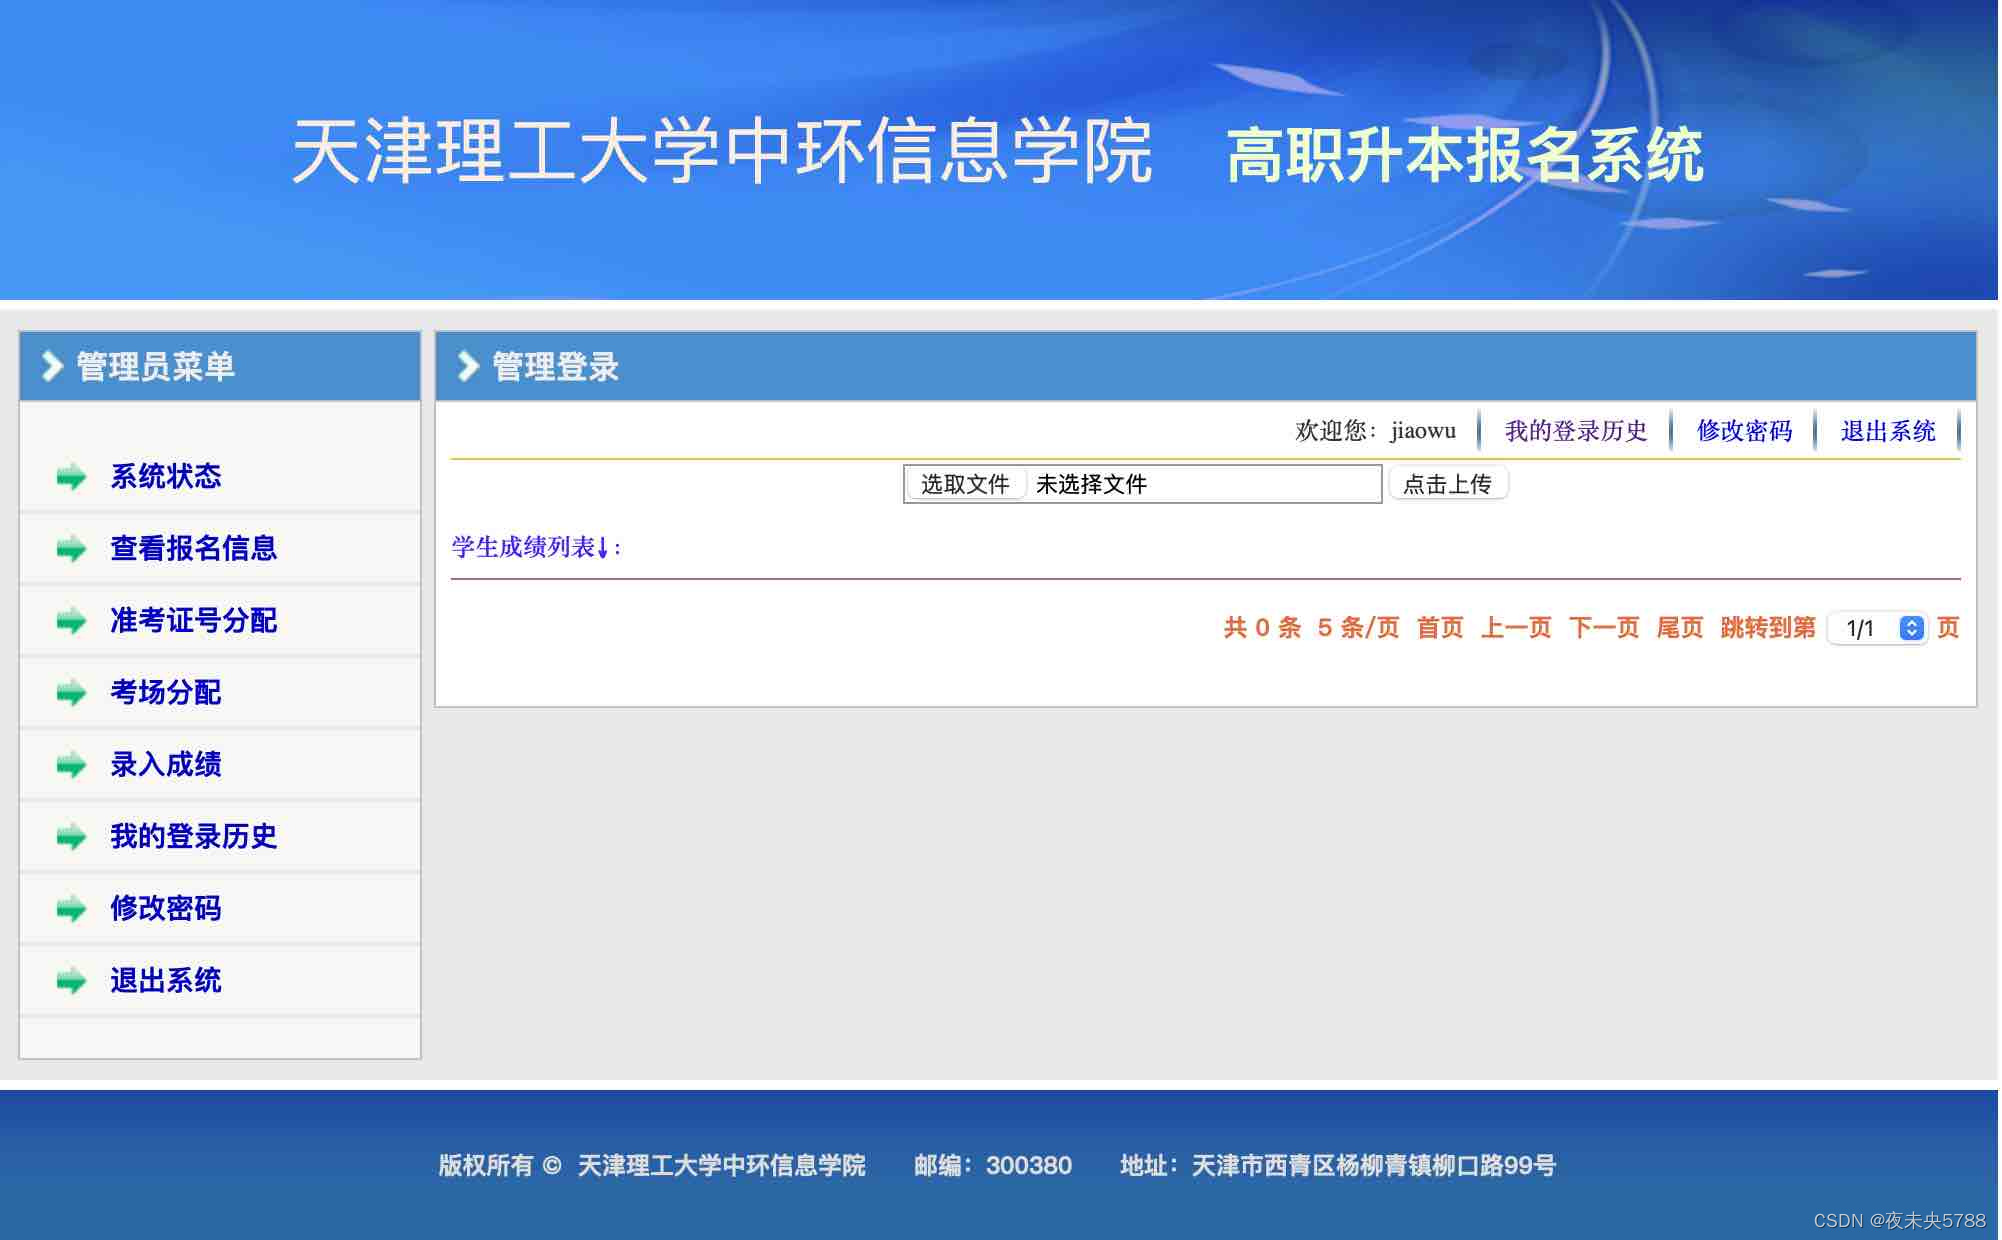This screenshot has height=1240, width=2002.
Task: Click green arrow icon beside 查看报名信息
Action: pyautogui.click(x=71, y=549)
